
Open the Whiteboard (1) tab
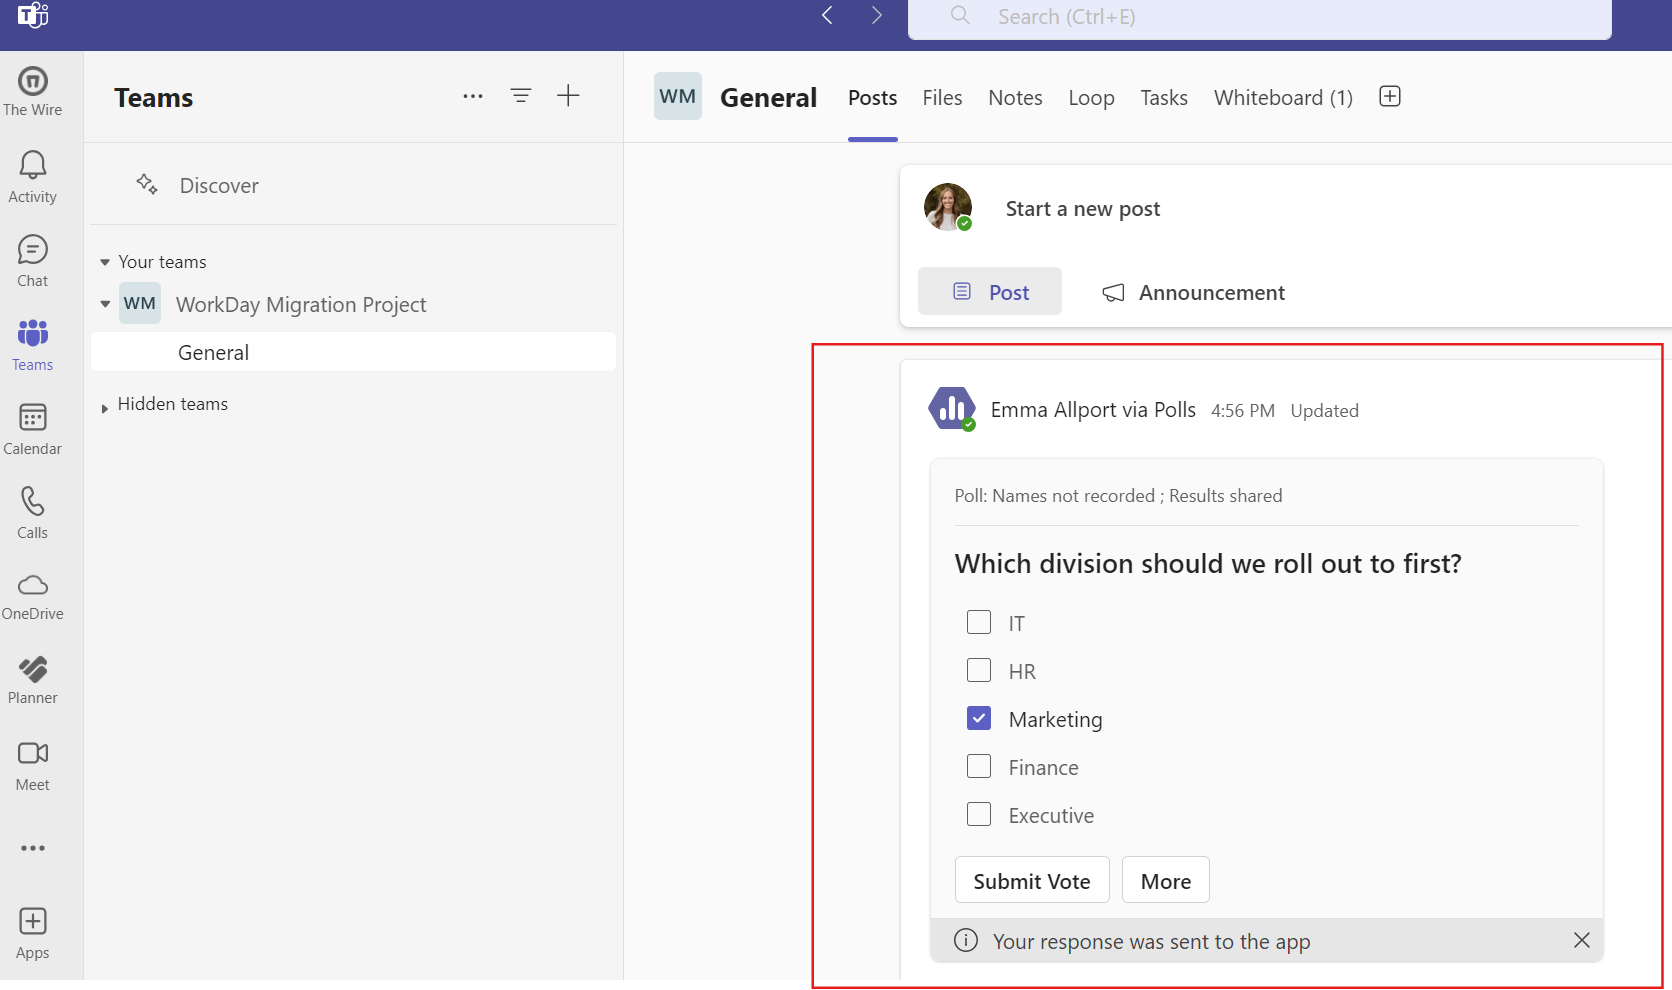[x=1283, y=98]
